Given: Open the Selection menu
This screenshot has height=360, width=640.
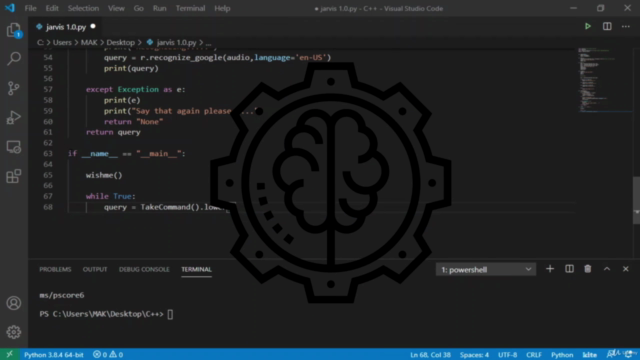Looking at the screenshot, I should [83, 8].
